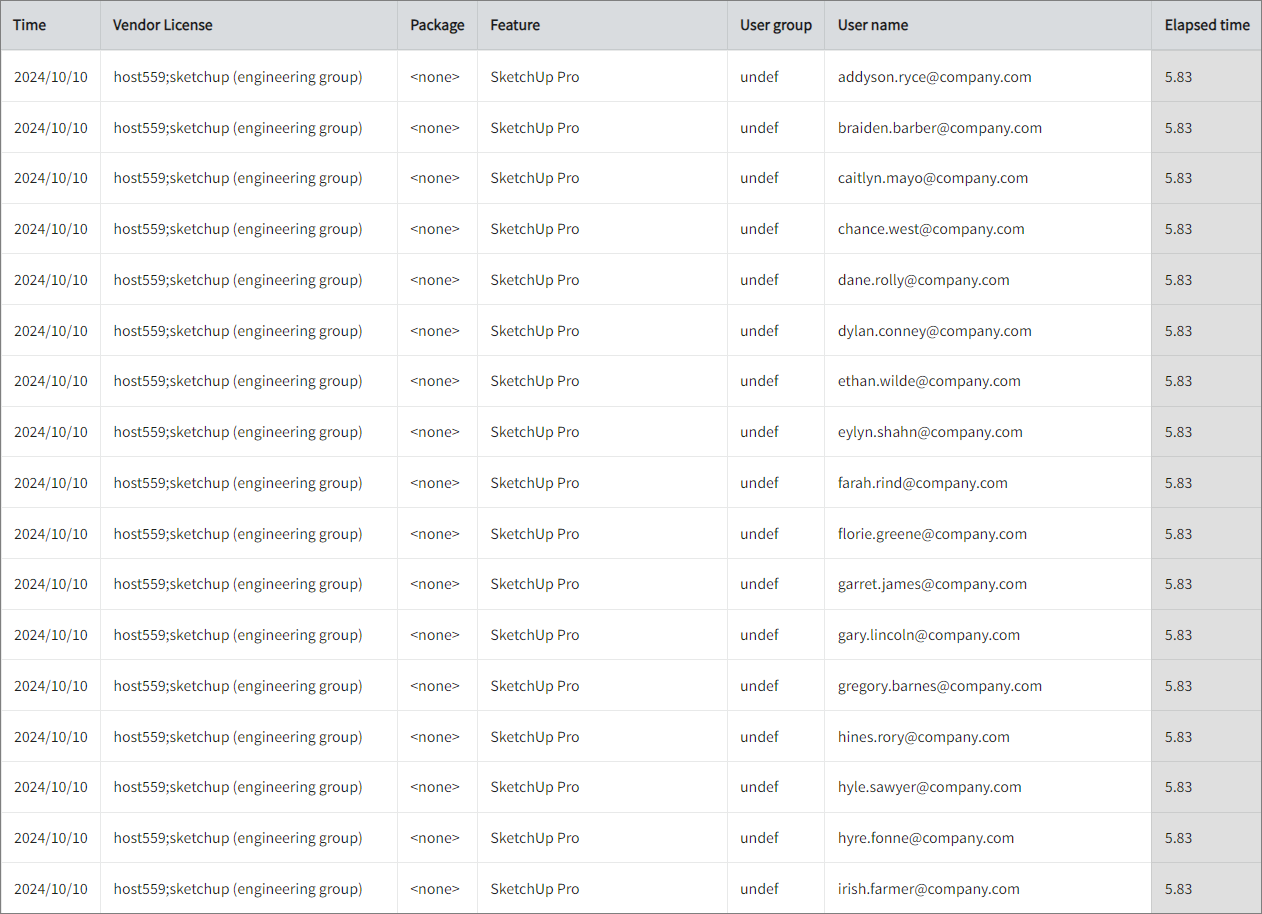This screenshot has width=1262, height=914.
Task: Sort the table by Elapsed time column
Action: pyautogui.click(x=1206, y=25)
